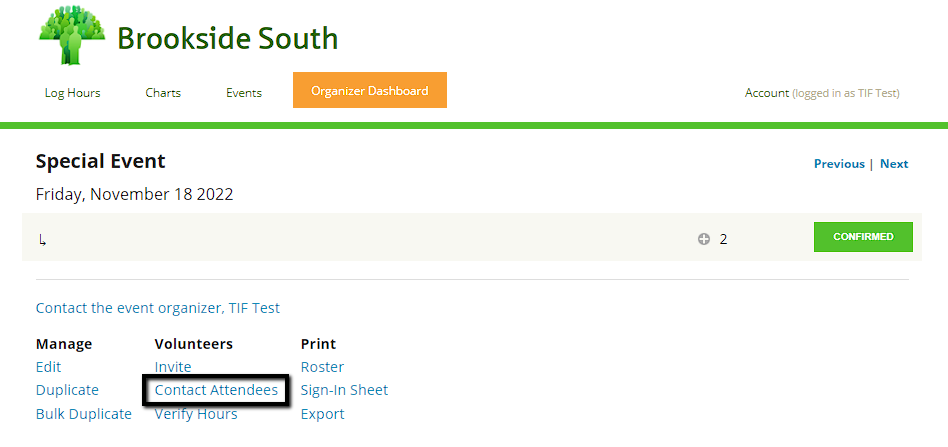
Task: Open the Bulk Duplicate link
Action: click(x=84, y=414)
